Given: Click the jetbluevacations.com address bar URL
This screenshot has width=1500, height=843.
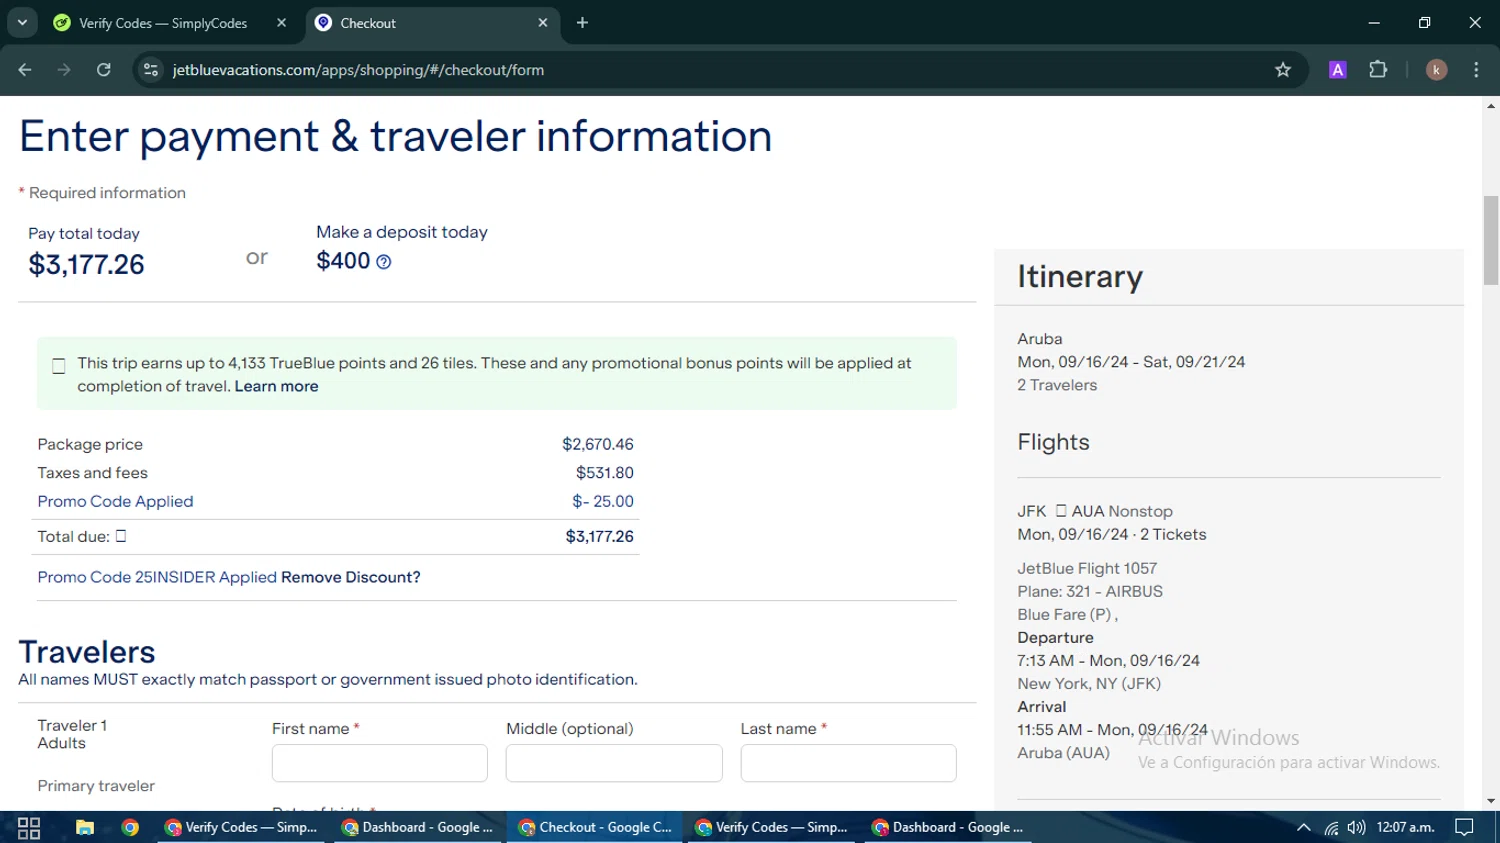Looking at the screenshot, I should [358, 70].
